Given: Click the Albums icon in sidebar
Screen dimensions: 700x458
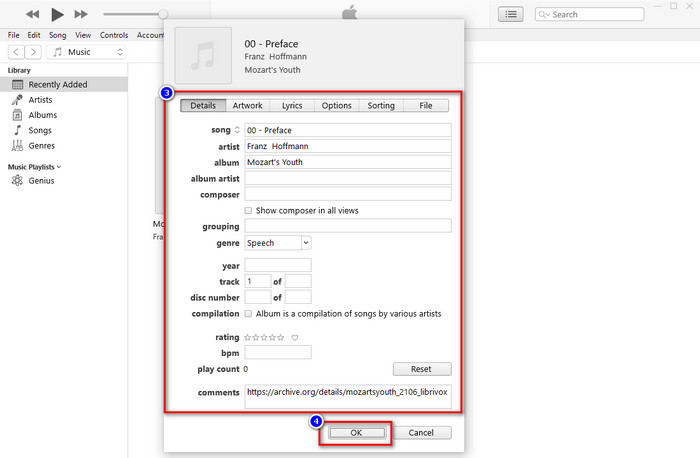Looking at the screenshot, I should click(x=17, y=115).
